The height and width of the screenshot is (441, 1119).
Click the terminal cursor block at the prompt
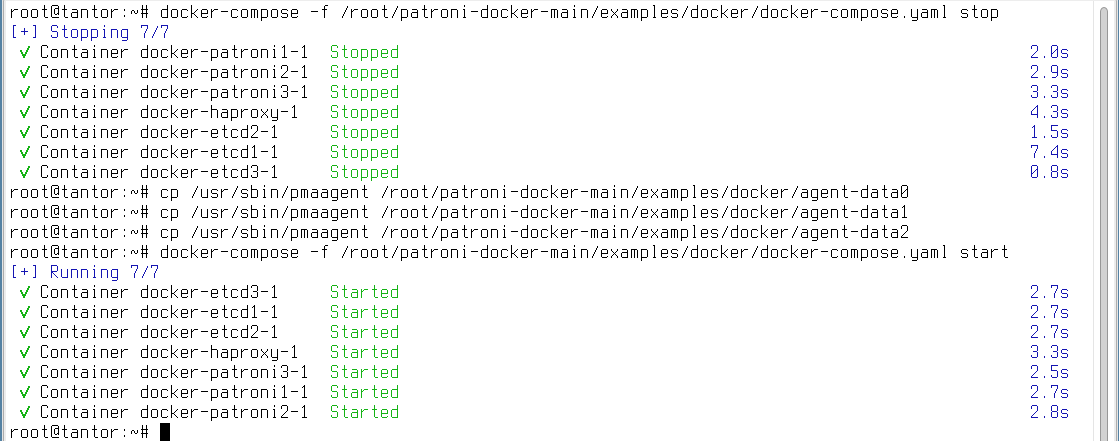tap(165, 432)
